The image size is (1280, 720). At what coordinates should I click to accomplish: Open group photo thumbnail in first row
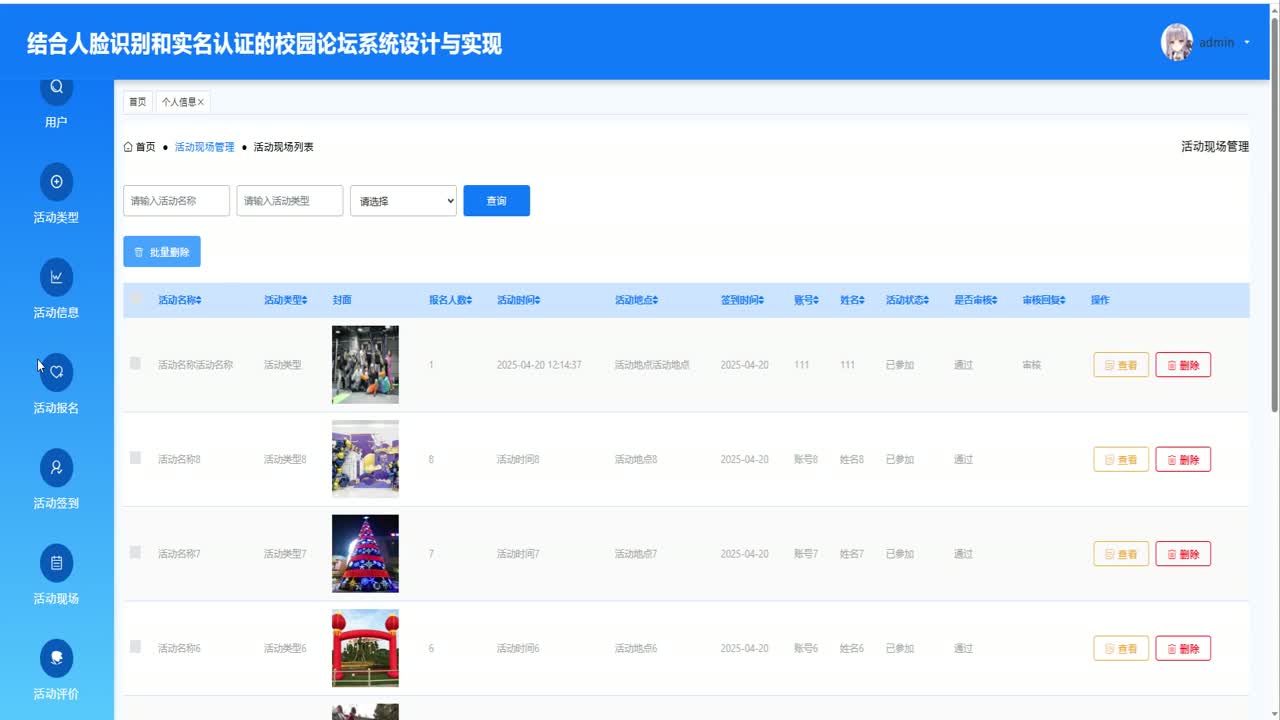(x=365, y=365)
